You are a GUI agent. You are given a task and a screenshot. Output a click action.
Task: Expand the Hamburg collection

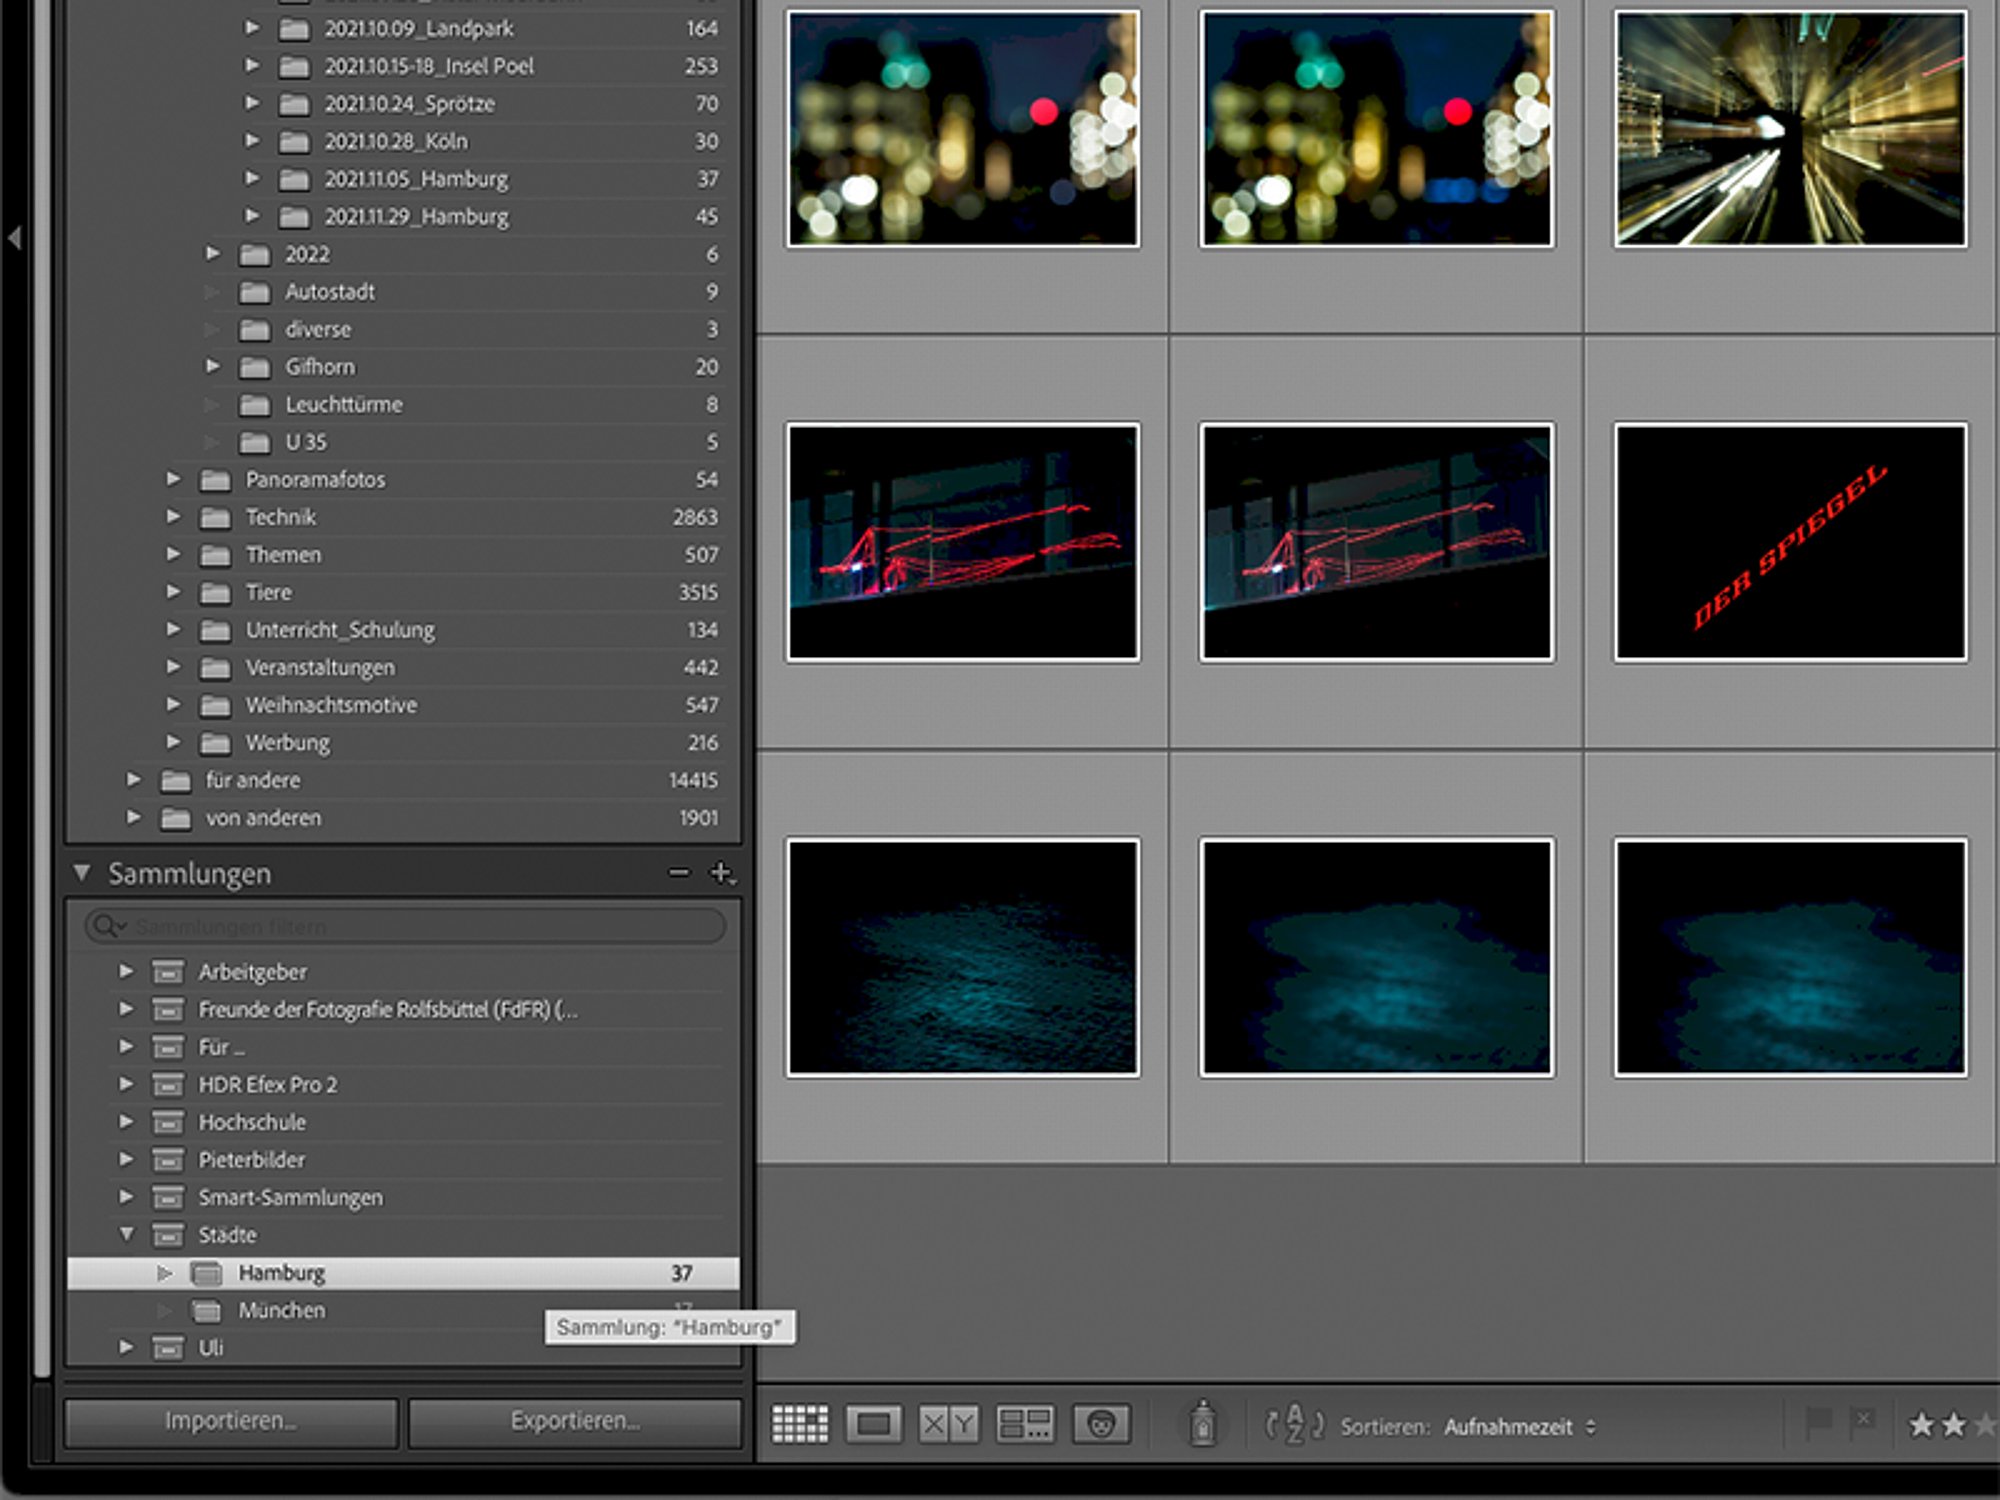165,1273
